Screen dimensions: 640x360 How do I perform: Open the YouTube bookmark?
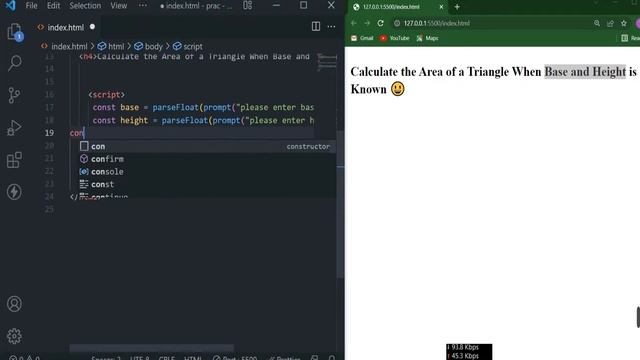[395, 38]
